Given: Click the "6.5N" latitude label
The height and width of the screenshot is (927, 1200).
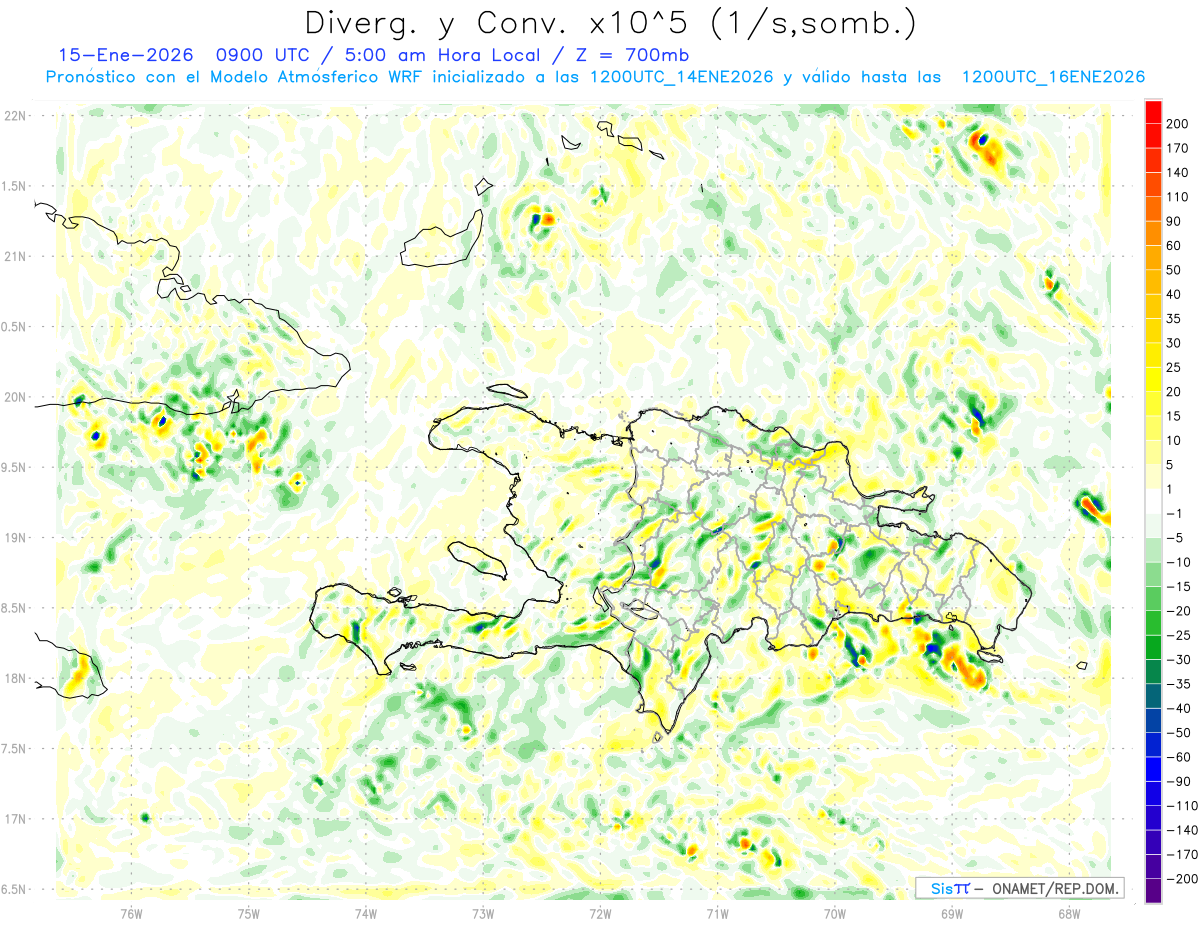Looking at the screenshot, I should (x=14, y=889).
